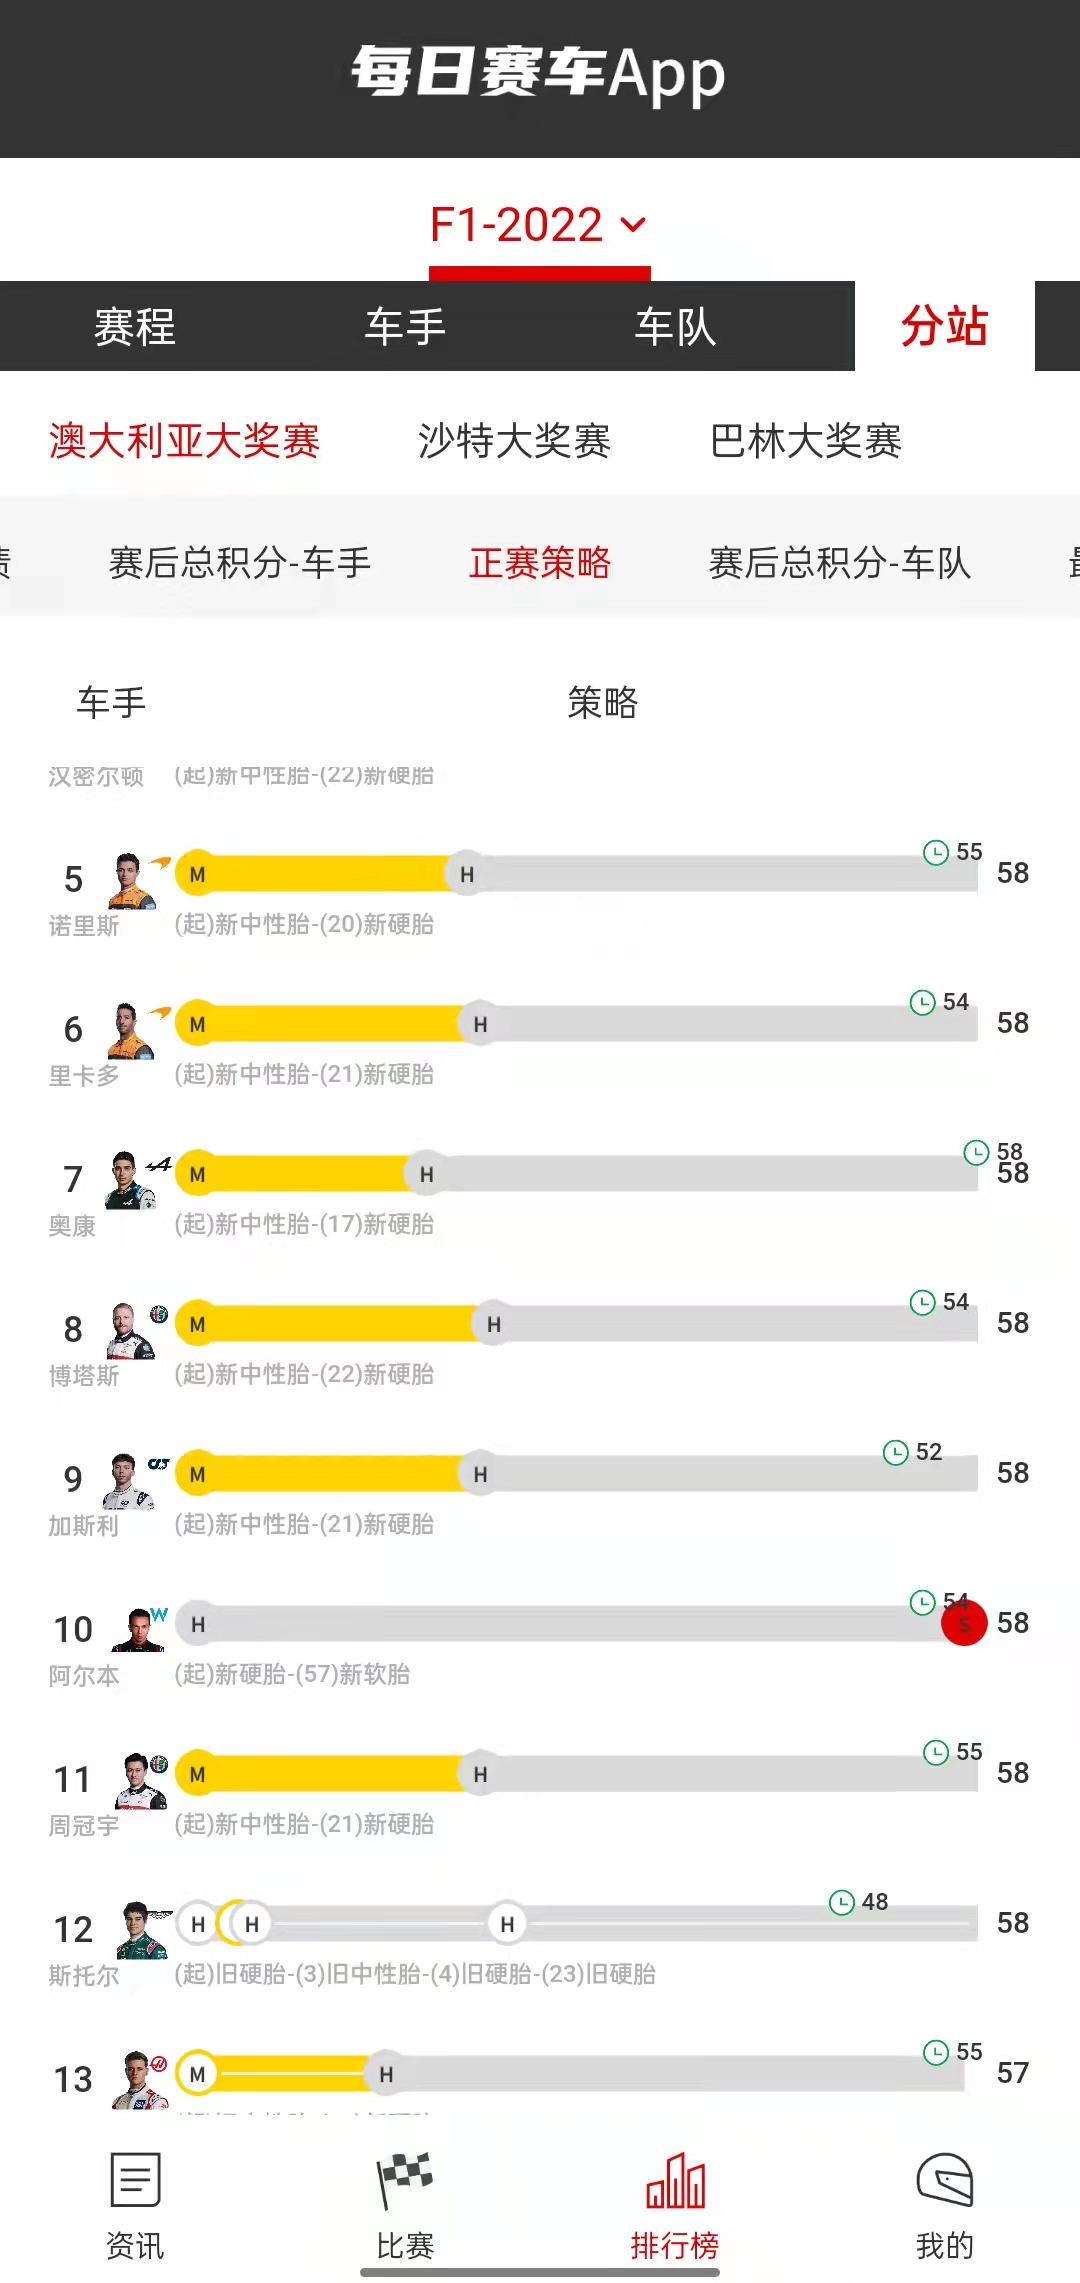Switch to the 车手 tab
The height and width of the screenshot is (2283, 1080).
[405, 327]
